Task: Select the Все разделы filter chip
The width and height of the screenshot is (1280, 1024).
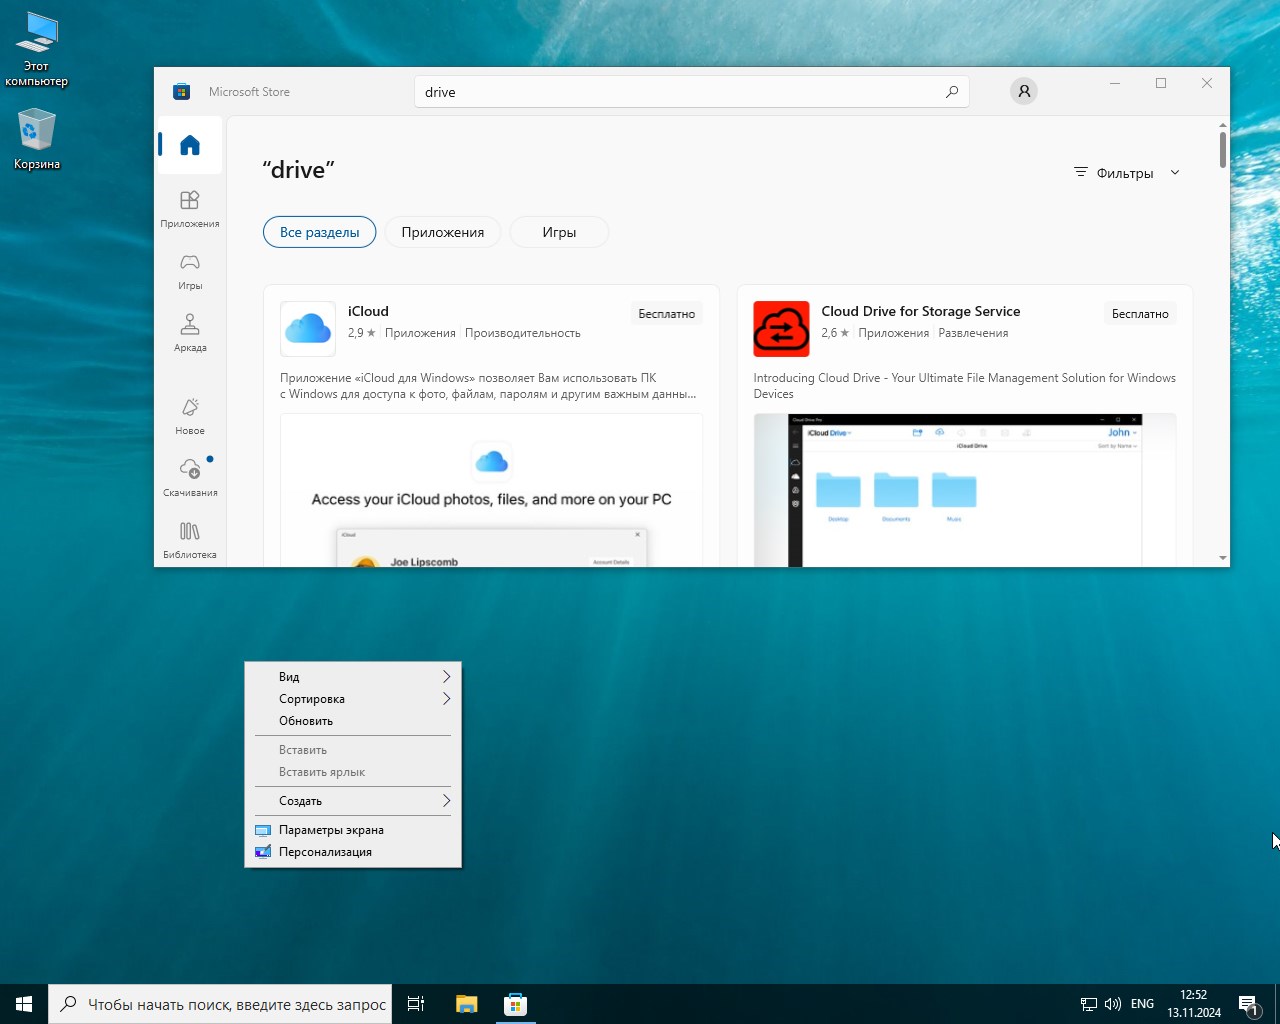Action: pos(319,232)
